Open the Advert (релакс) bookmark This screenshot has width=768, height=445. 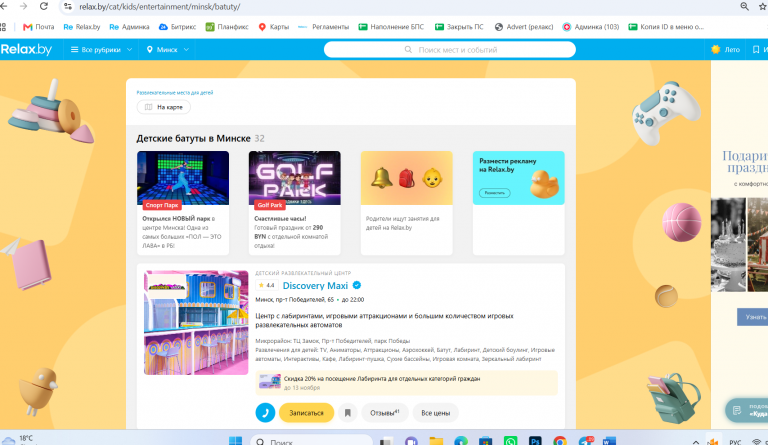[x=524, y=27]
